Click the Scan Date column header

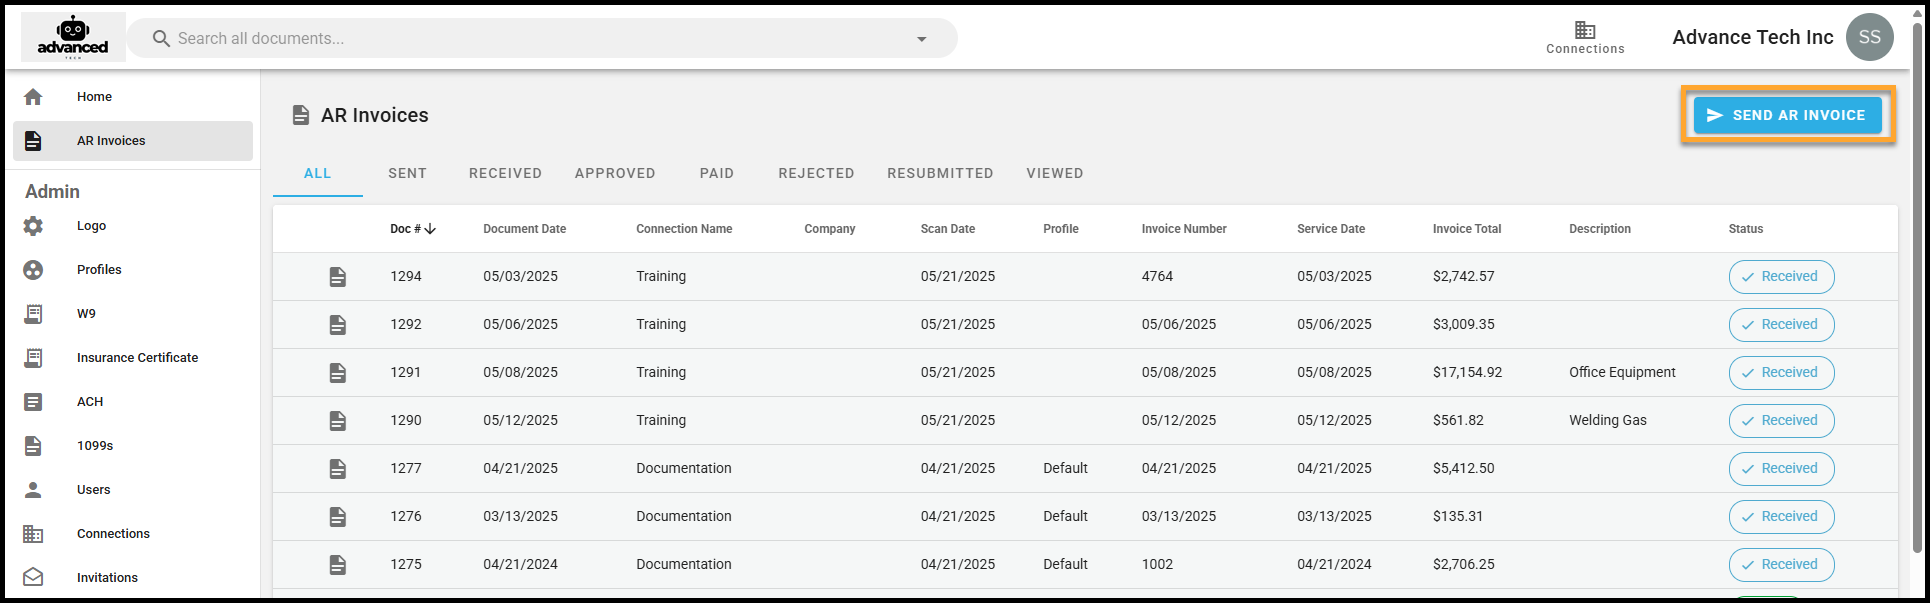[947, 229]
